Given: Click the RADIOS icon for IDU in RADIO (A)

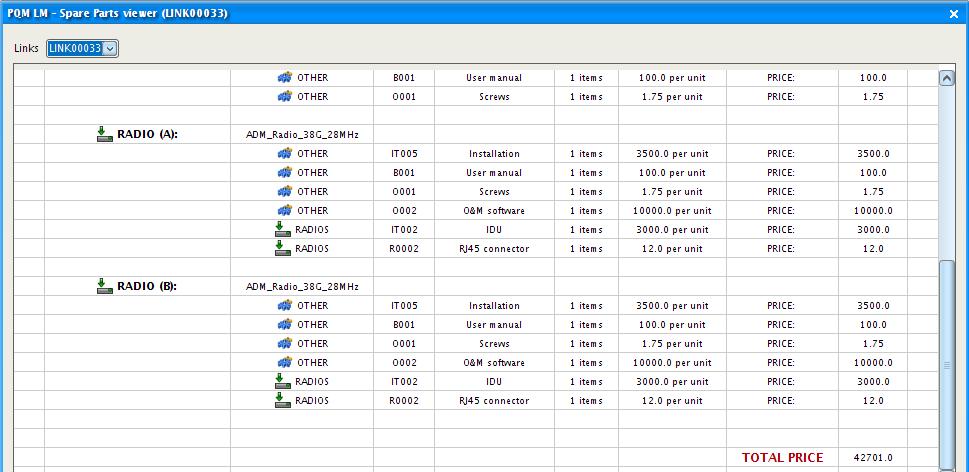Looking at the screenshot, I should coord(283,230).
